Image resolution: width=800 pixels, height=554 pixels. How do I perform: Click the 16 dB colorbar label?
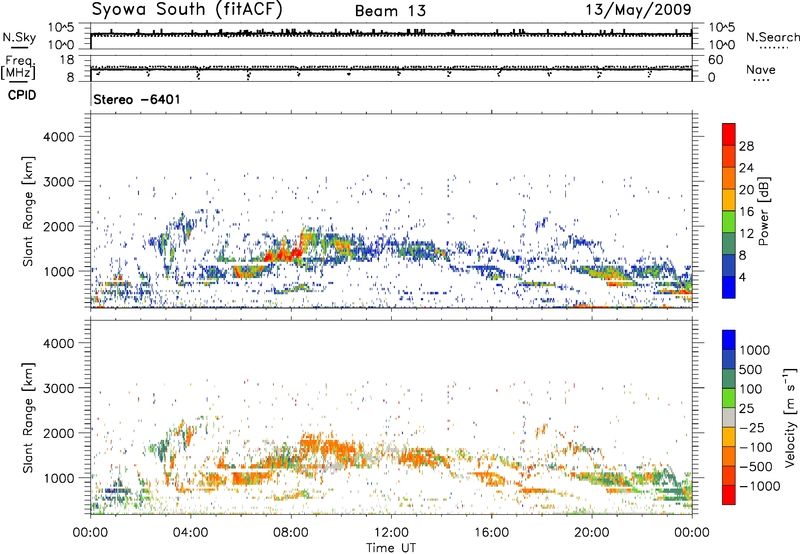(746, 212)
